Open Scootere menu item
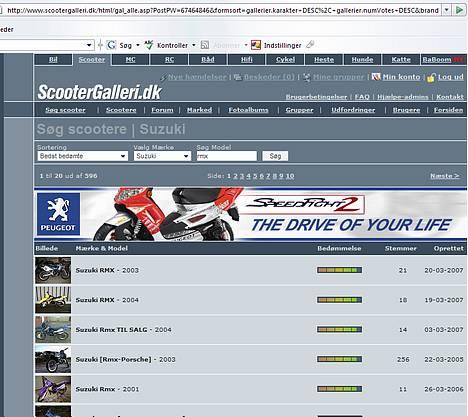 point(121,110)
